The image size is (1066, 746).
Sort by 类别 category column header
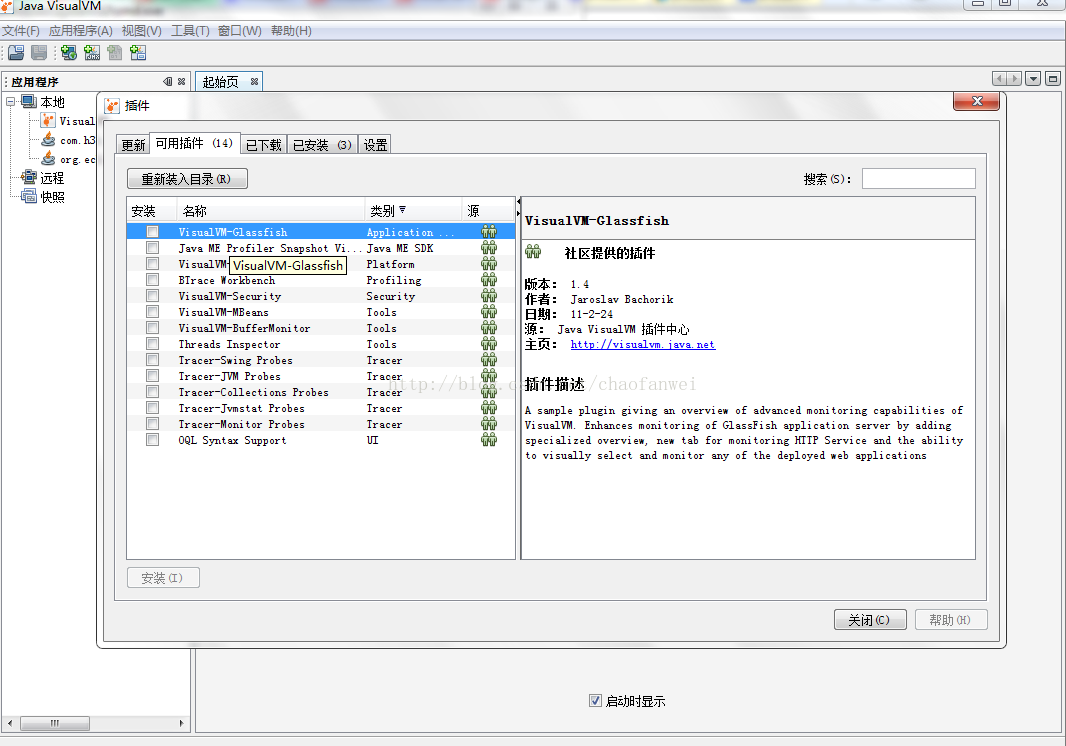point(413,211)
